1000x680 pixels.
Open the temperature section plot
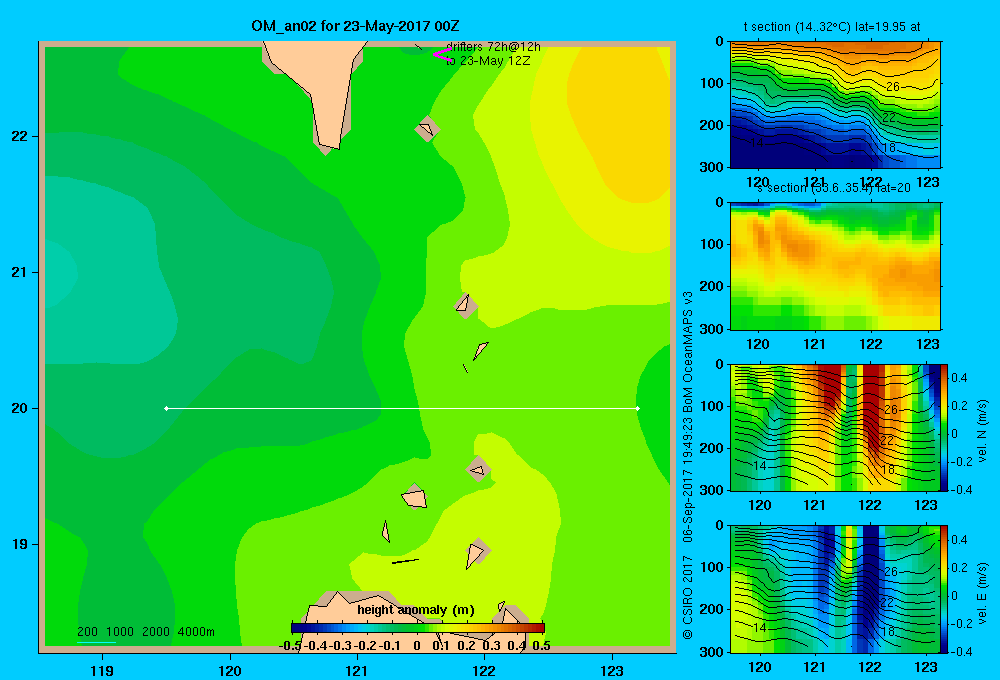[835, 105]
